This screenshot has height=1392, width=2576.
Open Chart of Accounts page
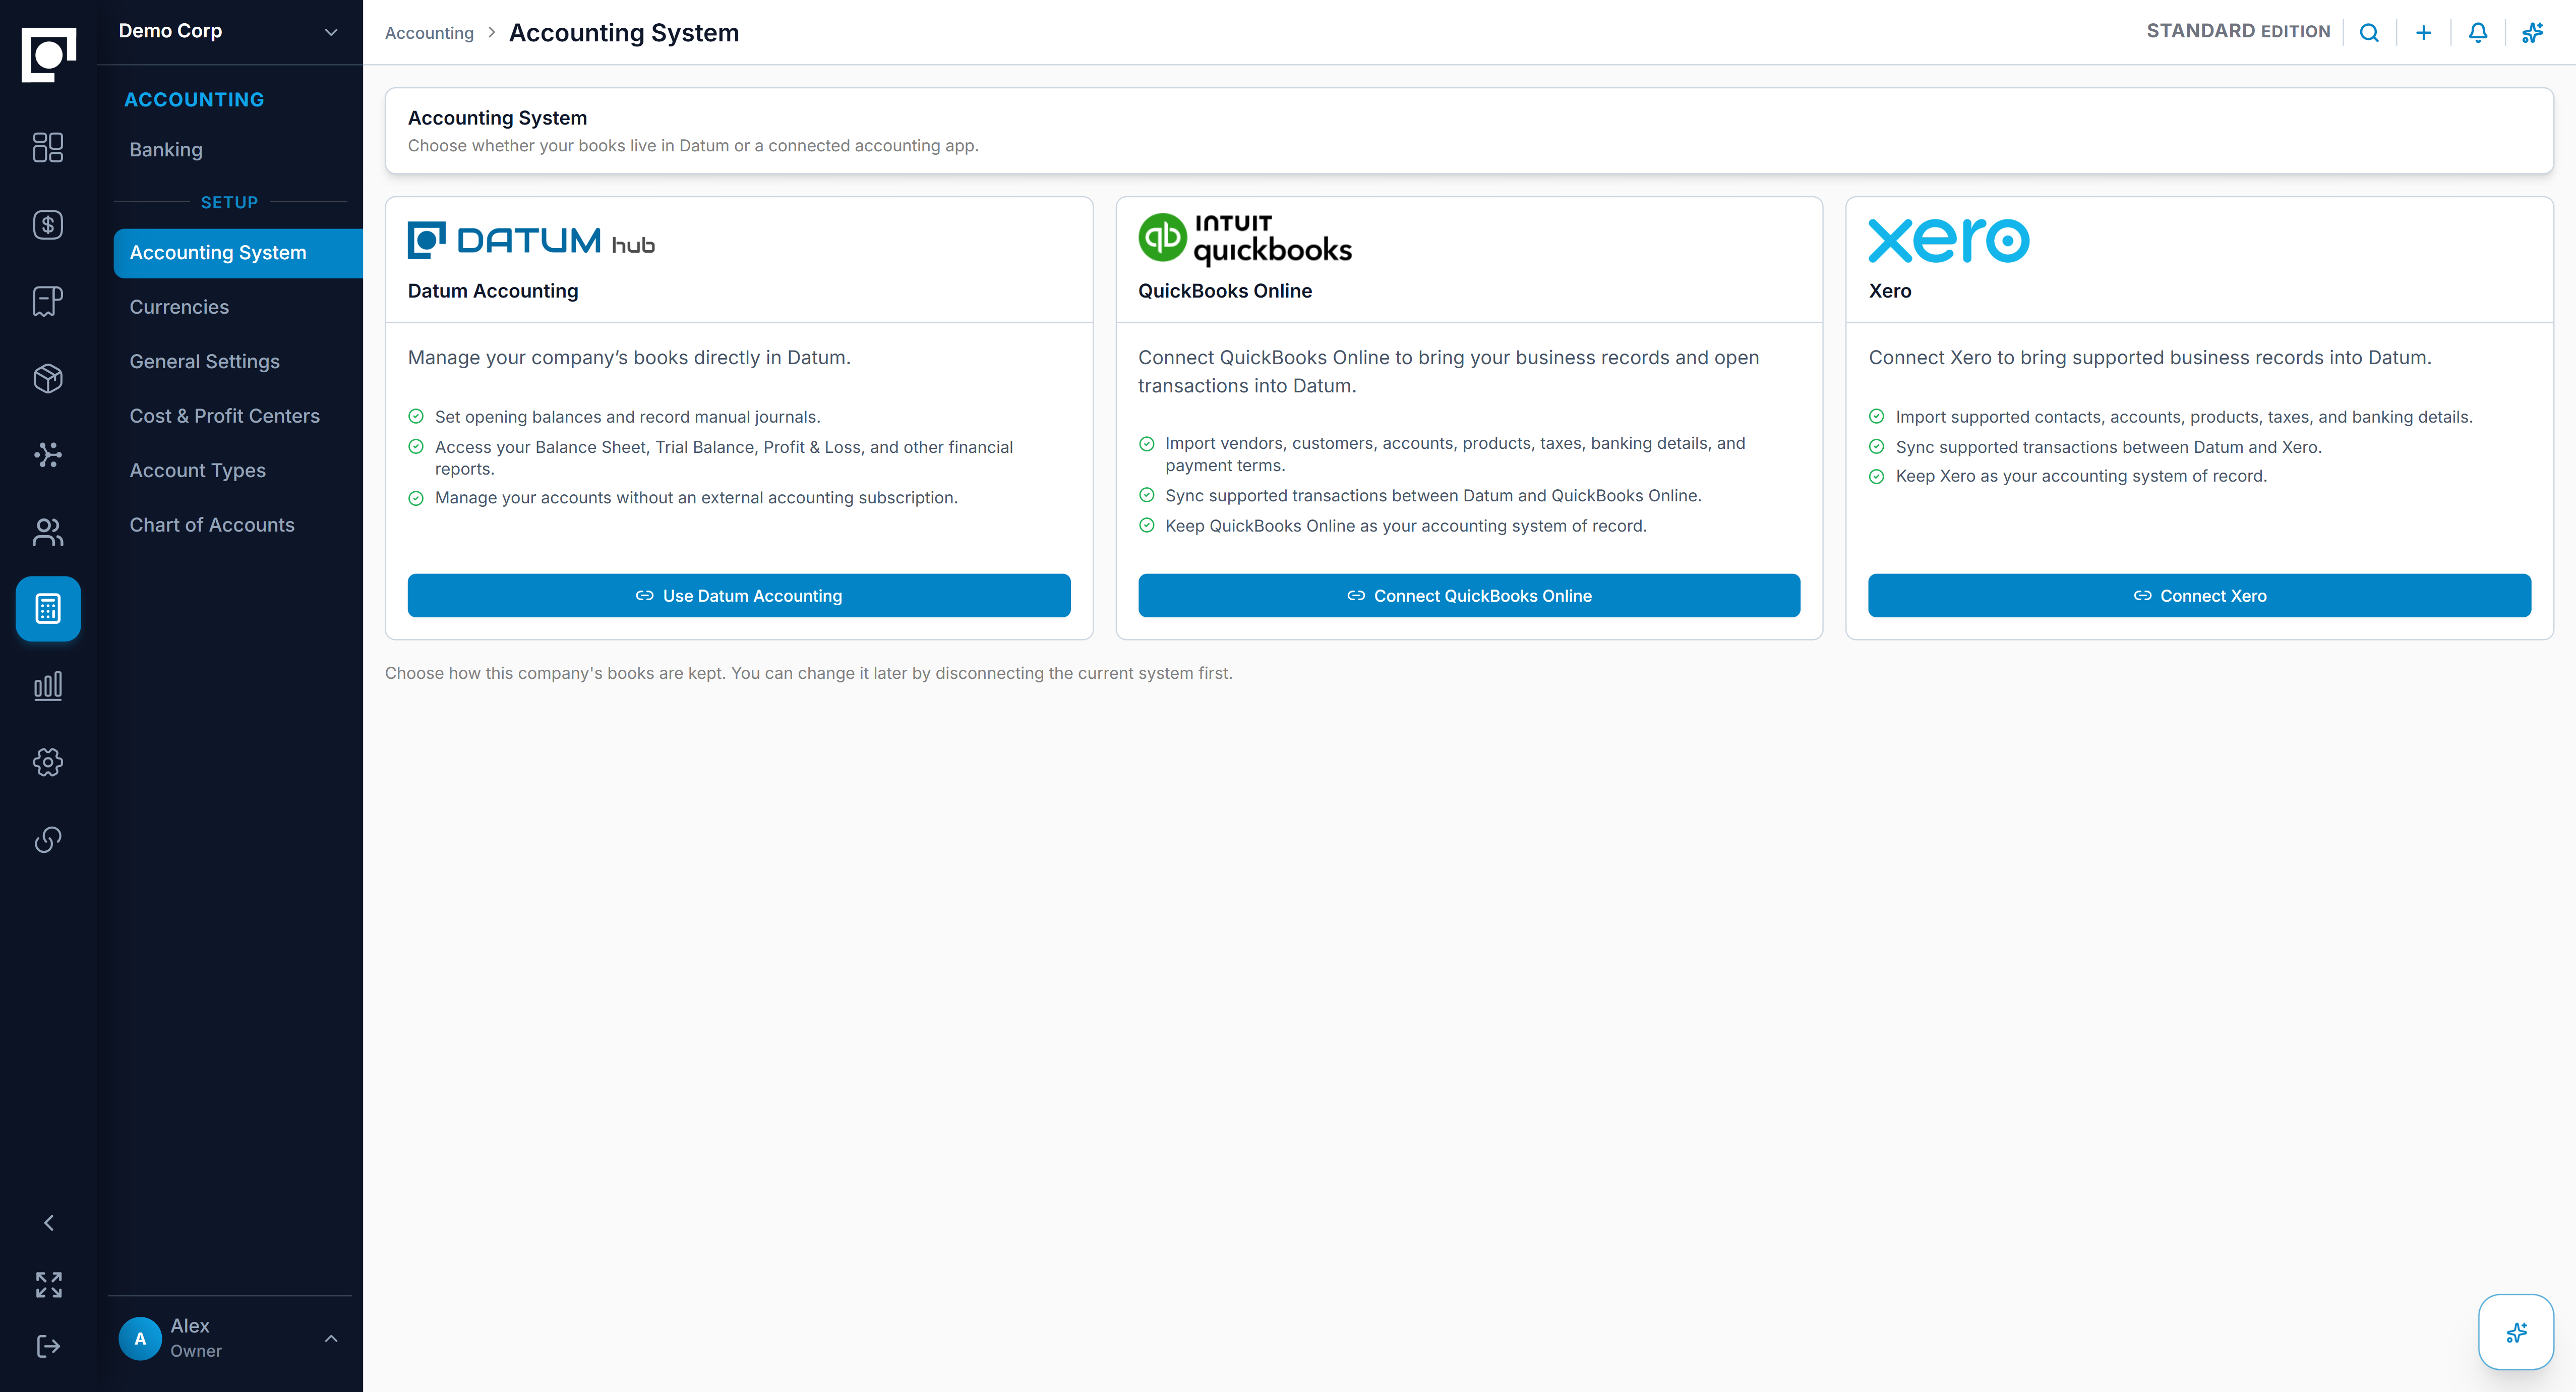[212, 525]
